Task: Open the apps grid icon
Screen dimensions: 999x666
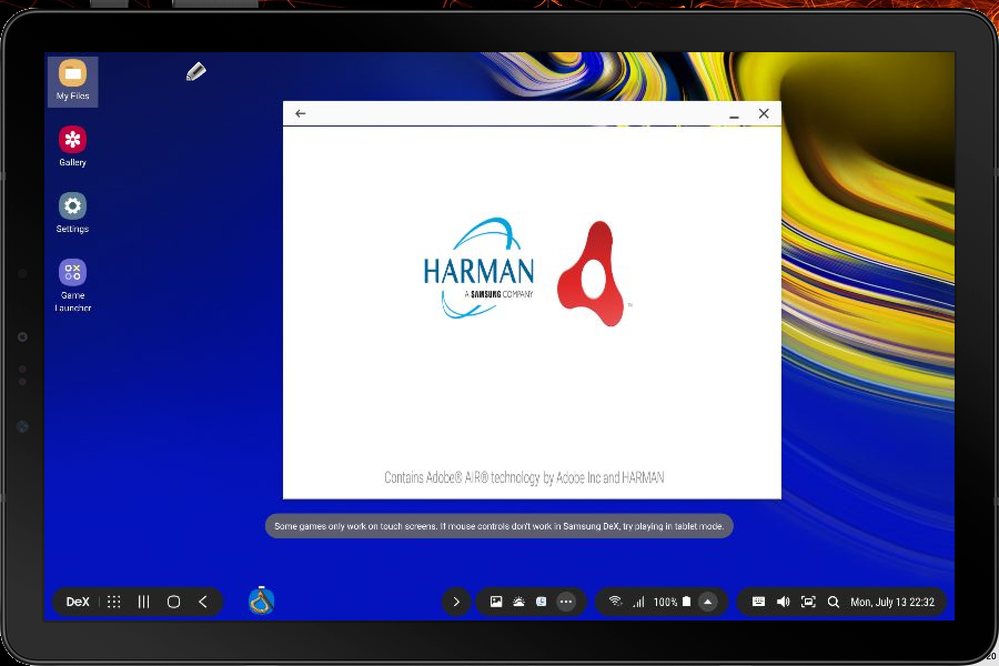Action: 114,602
